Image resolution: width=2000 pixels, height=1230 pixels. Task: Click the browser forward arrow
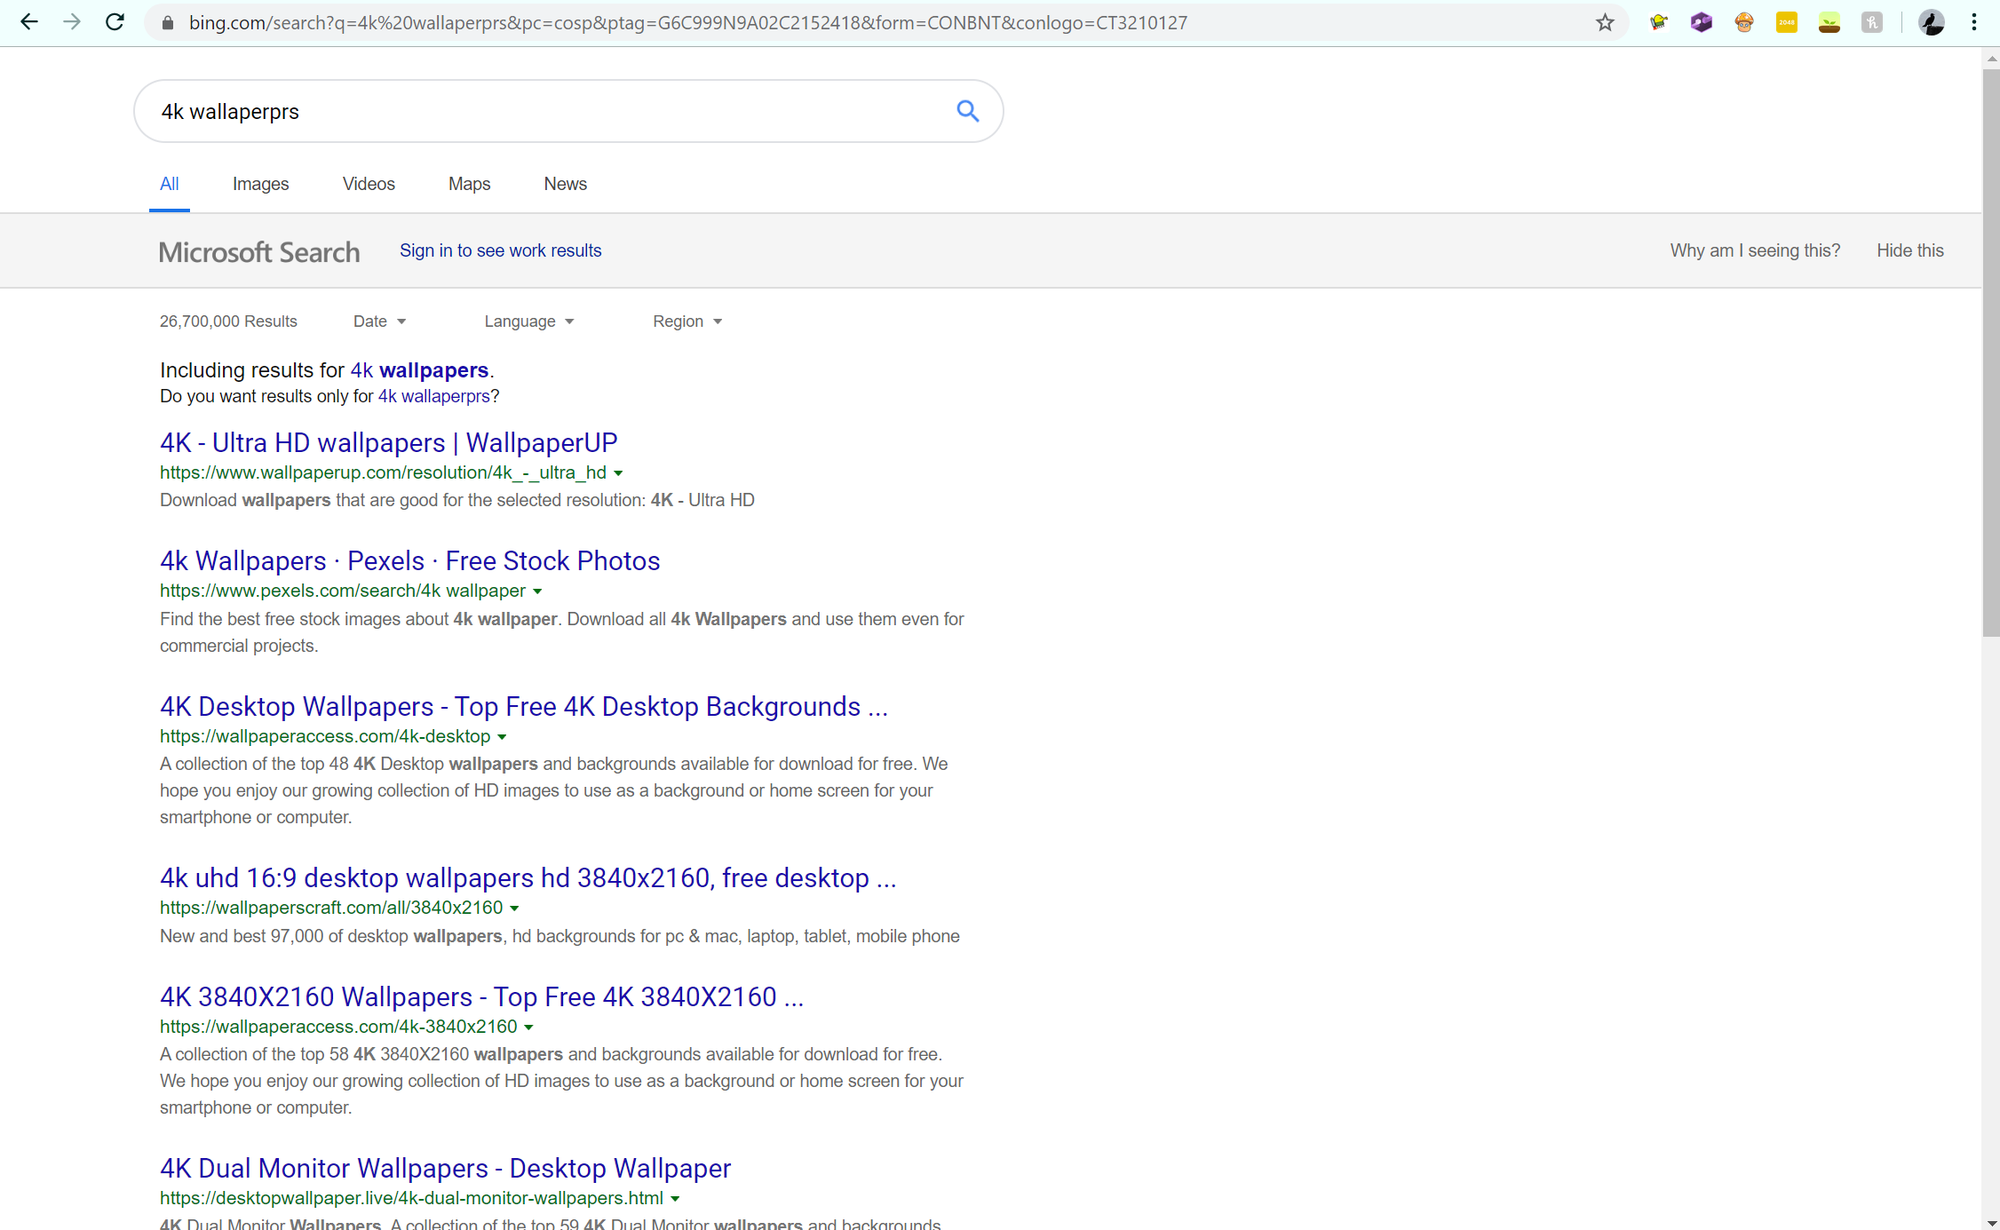tap(72, 22)
